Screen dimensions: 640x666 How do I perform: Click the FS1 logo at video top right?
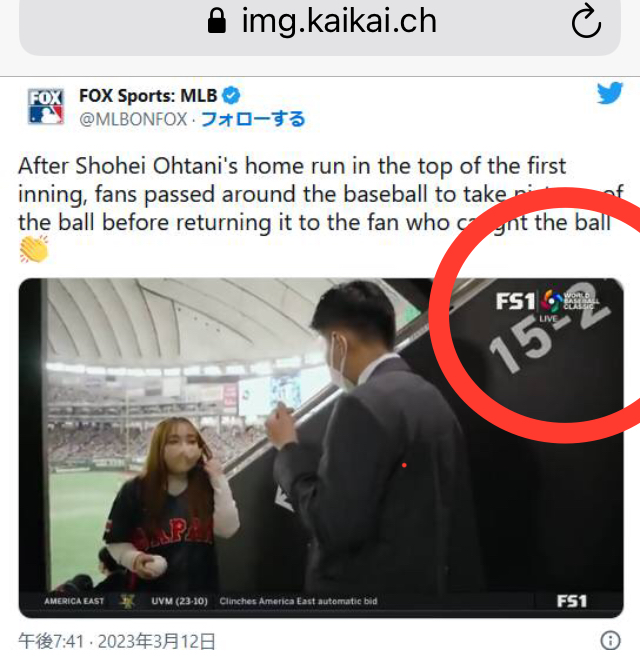point(515,301)
